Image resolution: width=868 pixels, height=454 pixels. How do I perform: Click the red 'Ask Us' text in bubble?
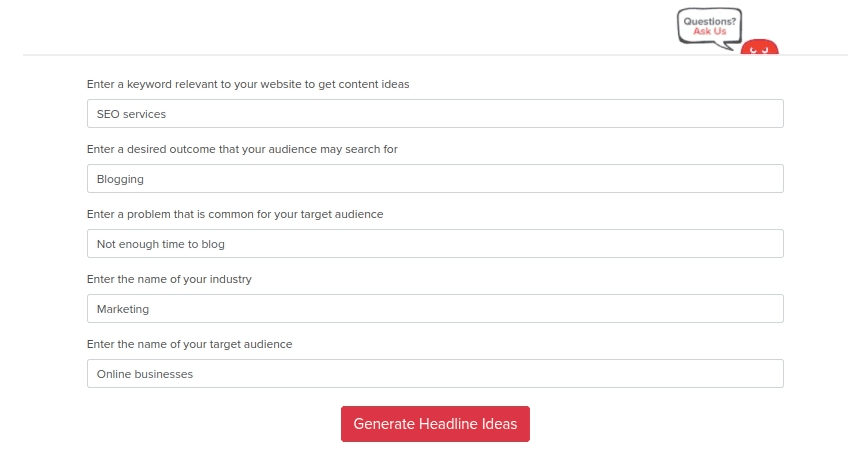pyautogui.click(x=710, y=31)
